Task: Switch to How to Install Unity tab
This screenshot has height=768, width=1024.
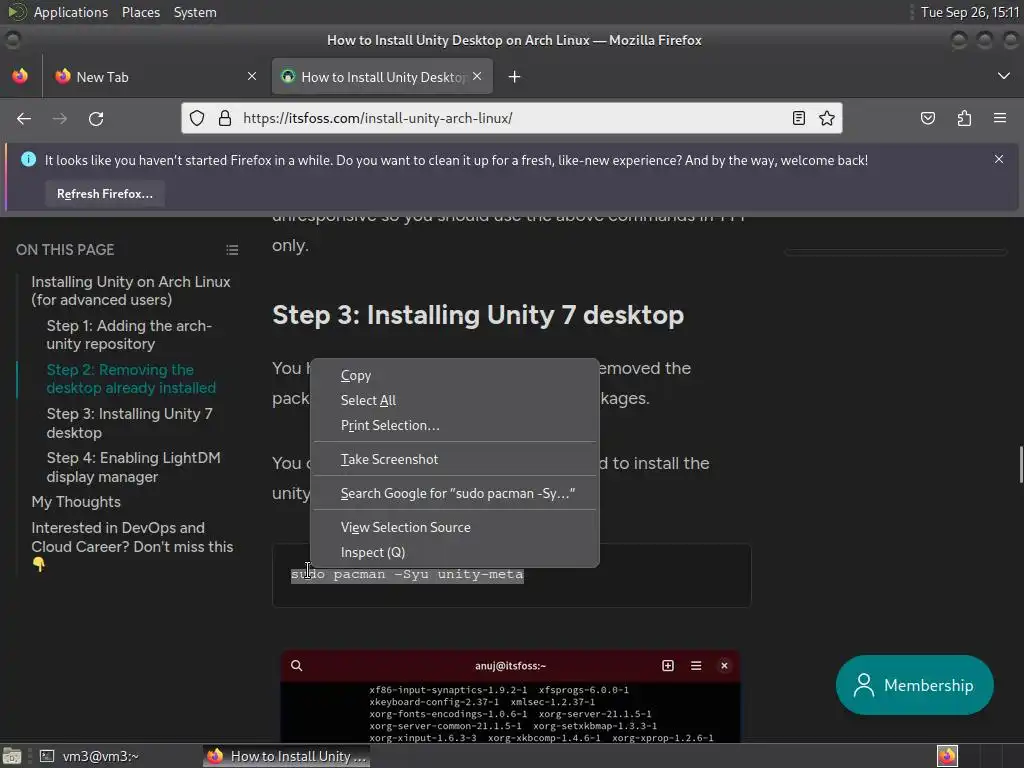Action: tap(382, 76)
